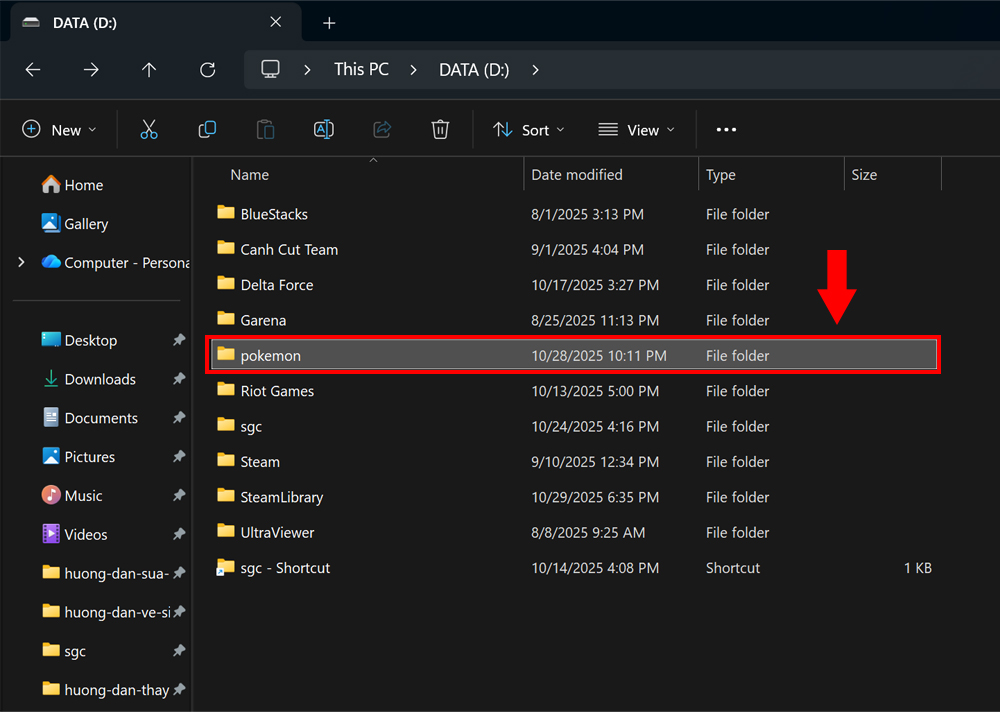Click the Refresh button
The width and height of the screenshot is (1000, 712).
(208, 70)
